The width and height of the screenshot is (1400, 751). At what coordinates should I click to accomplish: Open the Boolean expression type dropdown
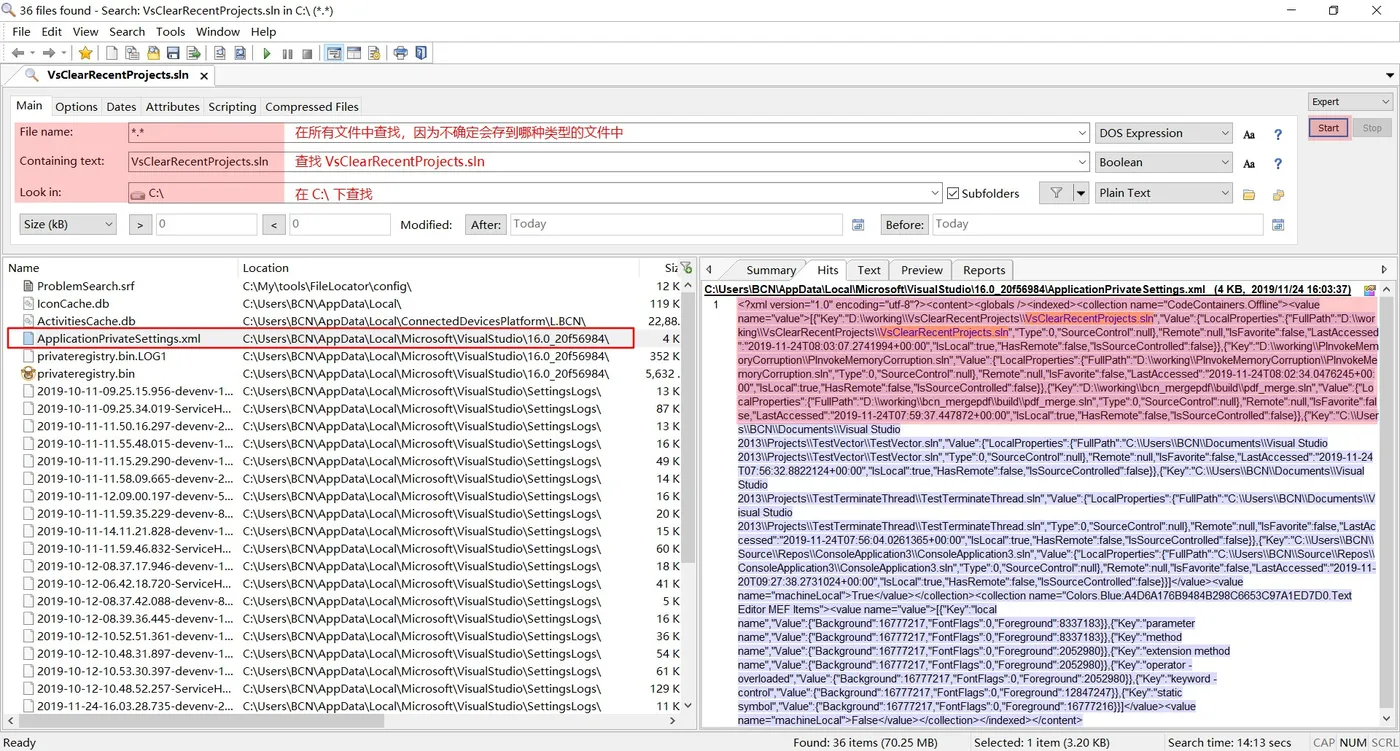(1164, 162)
